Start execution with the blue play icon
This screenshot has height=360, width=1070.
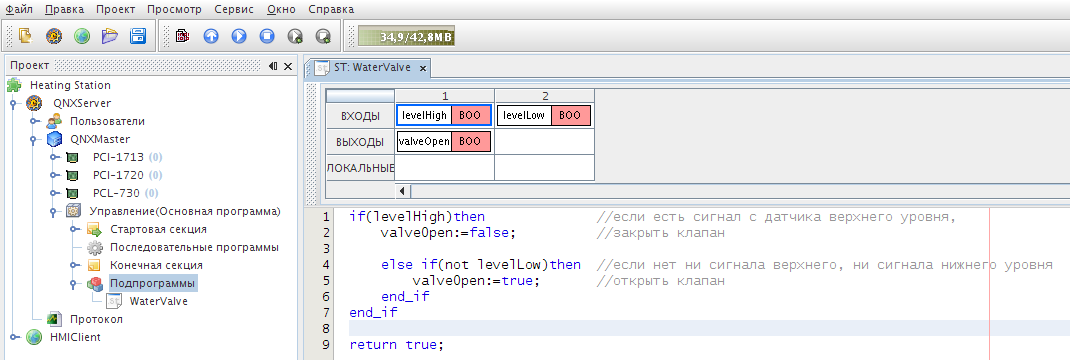[239, 35]
